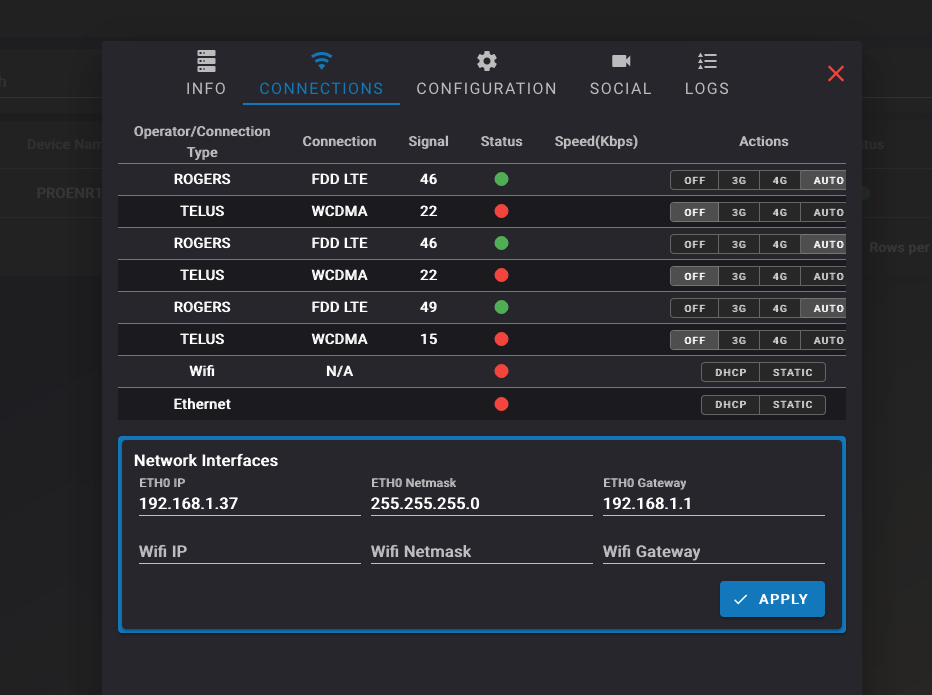
Task: Select 4G on the second TELUS row
Action: [x=779, y=276]
